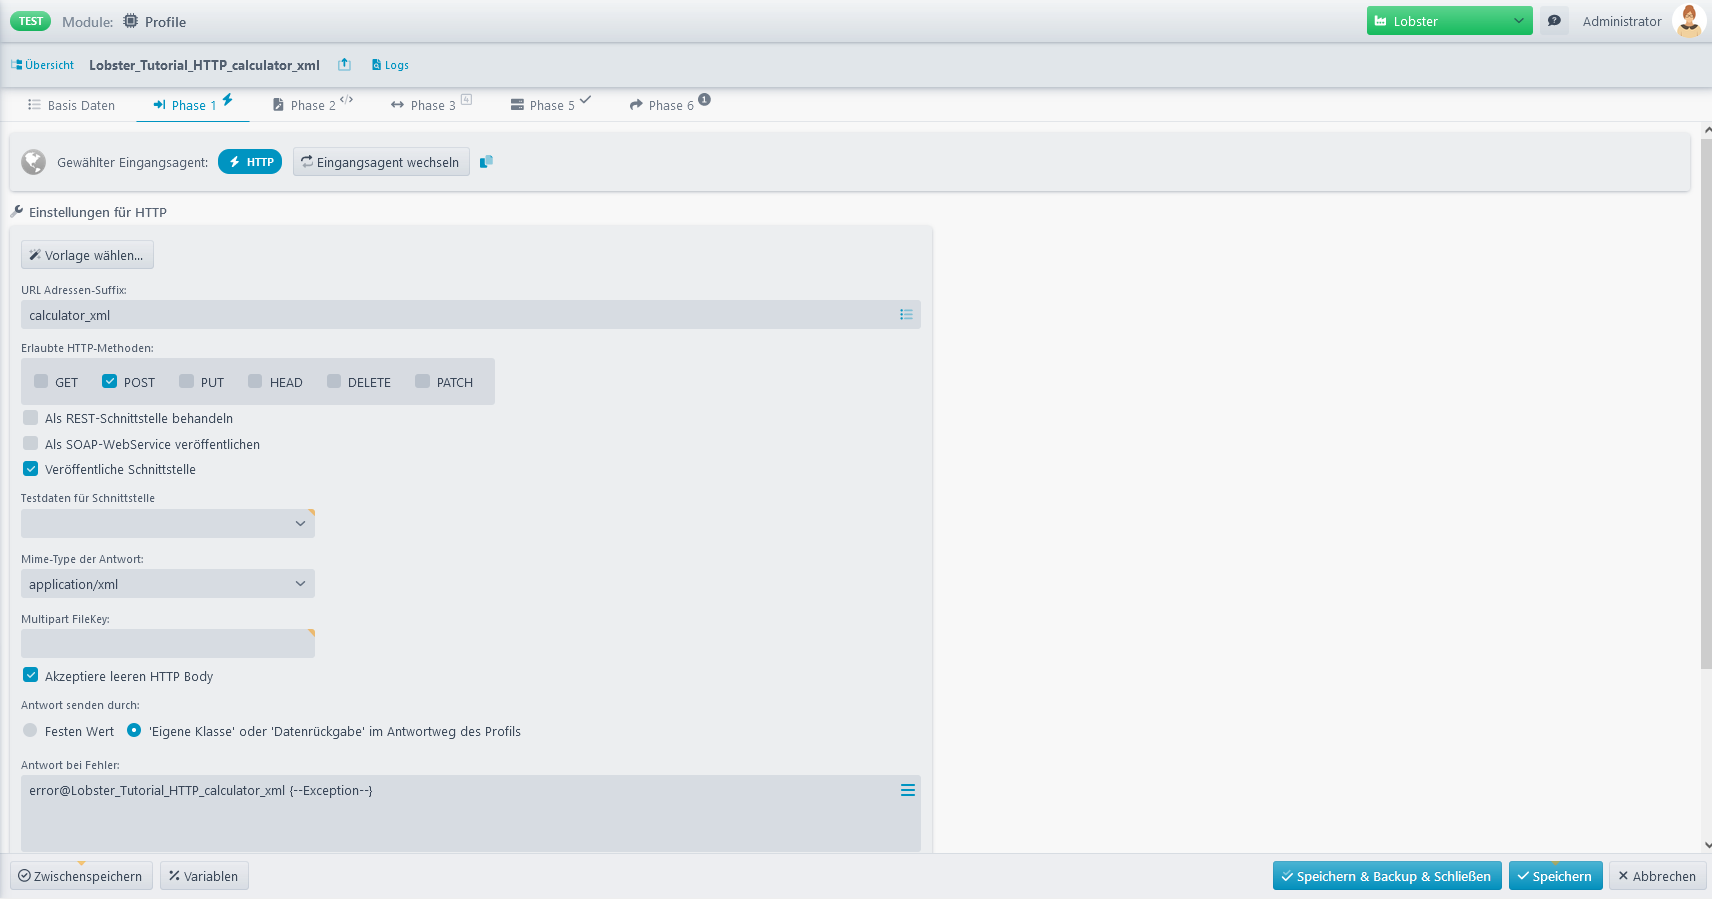Enable the DELETE method checkbox
The height and width of the screenshot is (899, 1712).
pyautogui.click(x=334, y=381)
